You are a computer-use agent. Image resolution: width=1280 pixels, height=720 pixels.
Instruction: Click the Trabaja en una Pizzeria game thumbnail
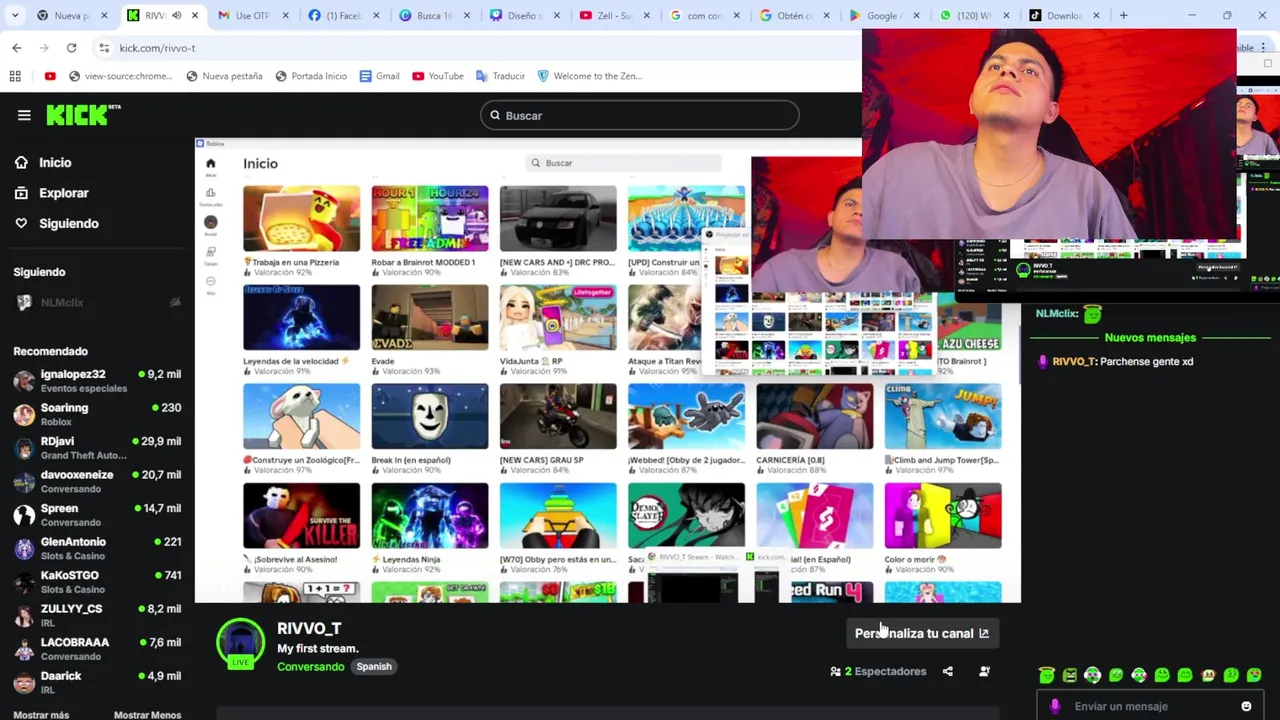tap(301, 218)
